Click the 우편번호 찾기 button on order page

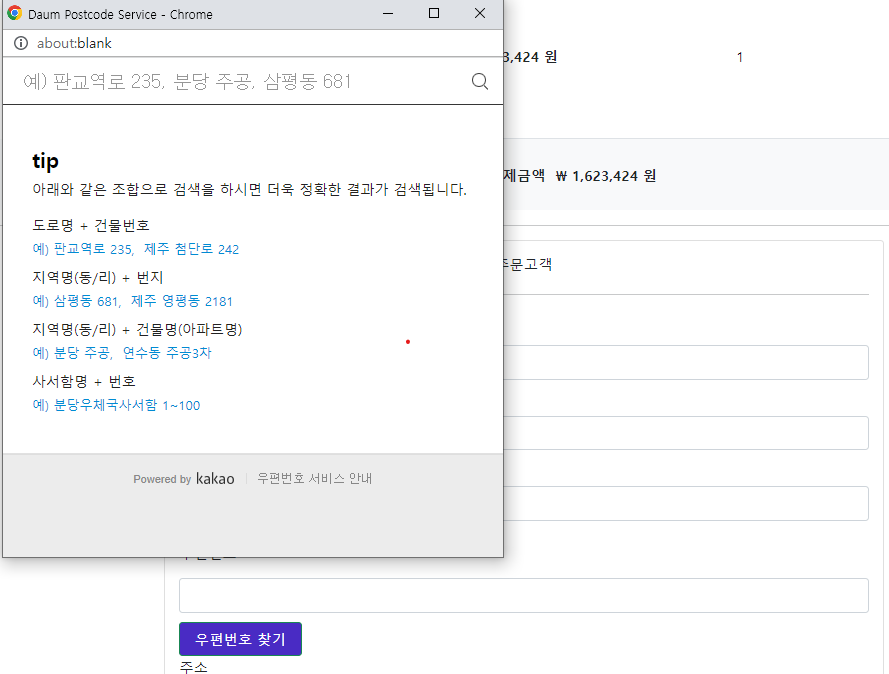click(x=240, y=639)
